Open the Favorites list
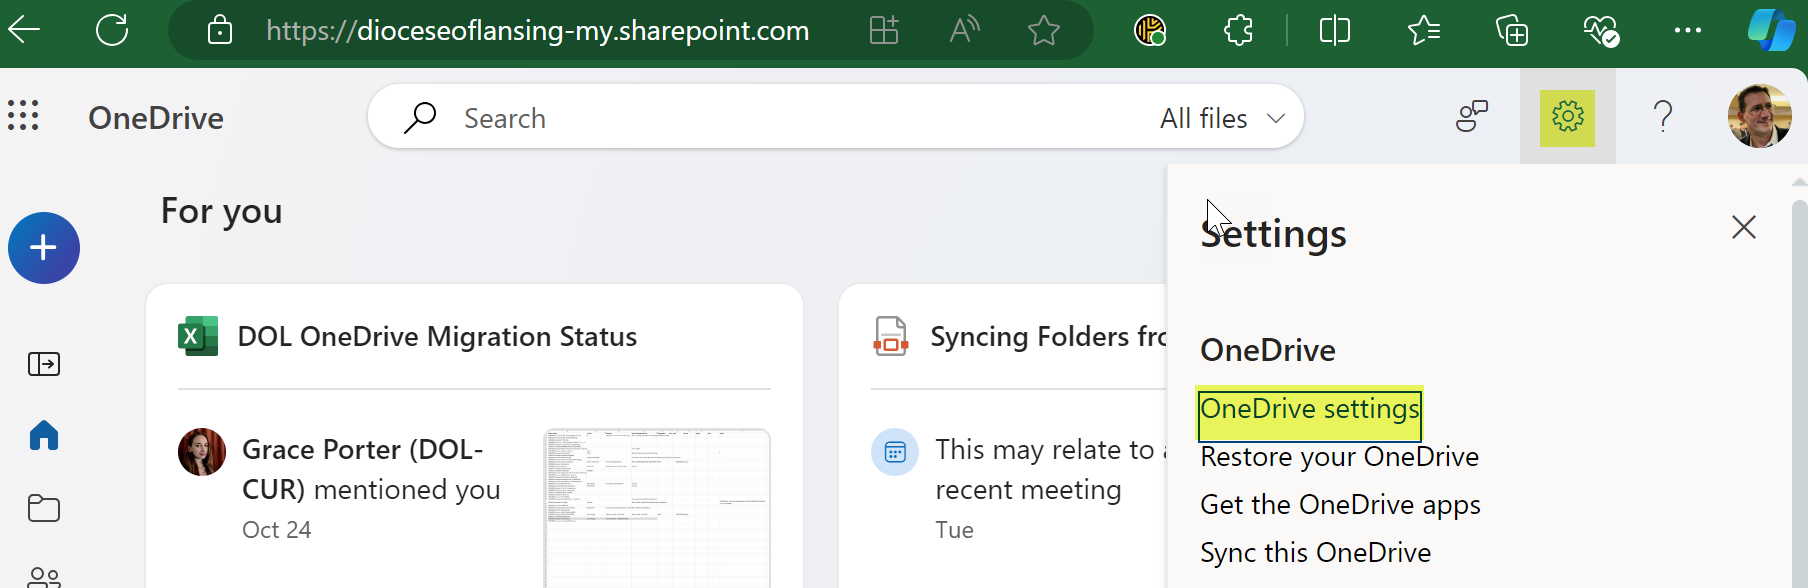Image resolution: width=1808 pixels, height=588 pixels. [x=1424, y=31]
